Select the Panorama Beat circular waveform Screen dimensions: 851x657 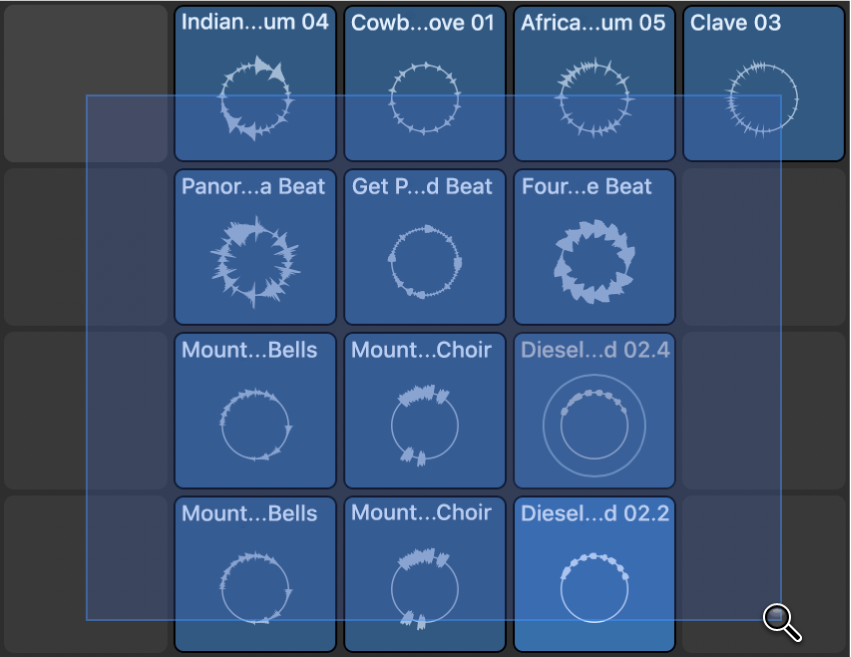click(254, 258)
